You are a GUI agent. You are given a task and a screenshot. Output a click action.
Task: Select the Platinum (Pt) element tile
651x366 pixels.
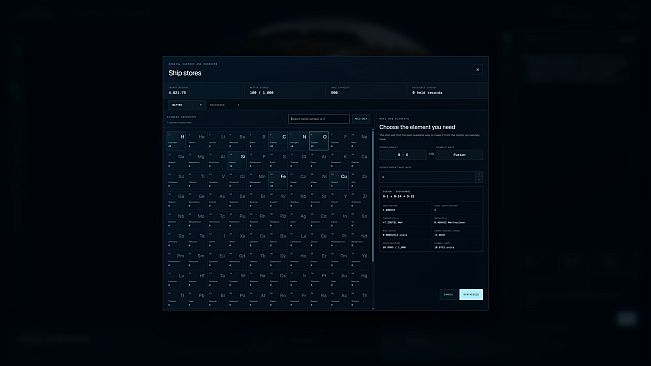[318, 280]
